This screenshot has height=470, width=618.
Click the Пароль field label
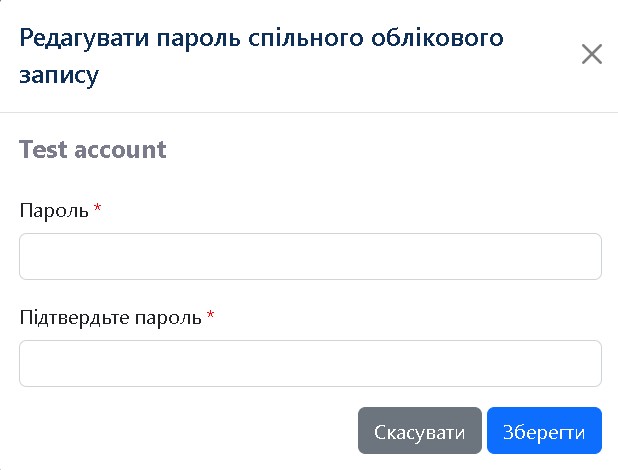(54, 210)
